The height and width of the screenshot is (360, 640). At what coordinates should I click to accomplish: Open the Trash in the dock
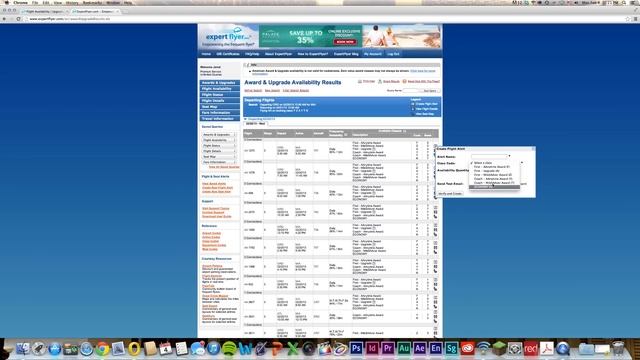618,349
